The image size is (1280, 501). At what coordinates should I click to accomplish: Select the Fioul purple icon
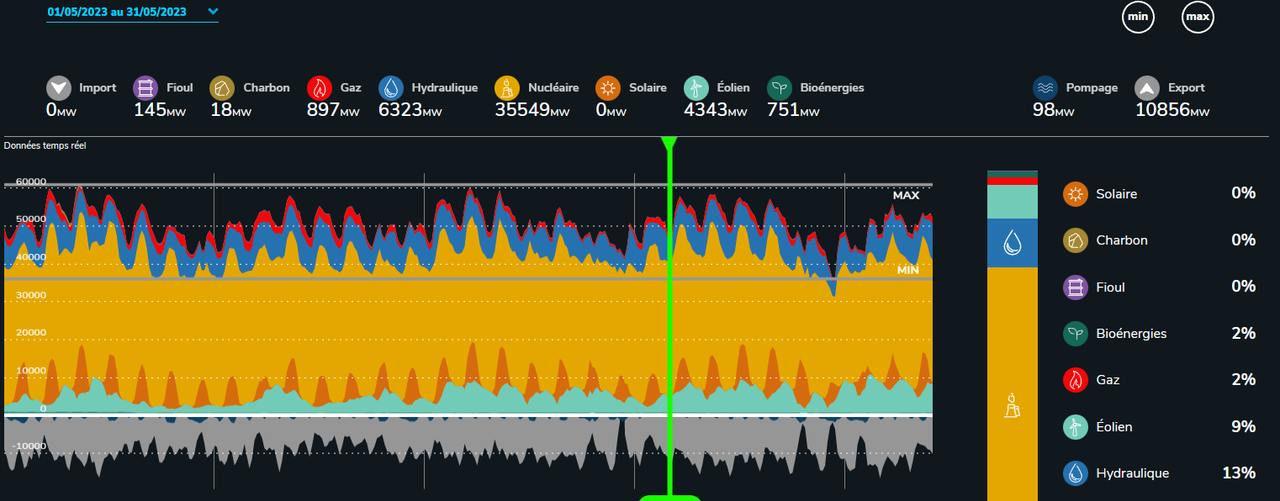tap(145, 88)
